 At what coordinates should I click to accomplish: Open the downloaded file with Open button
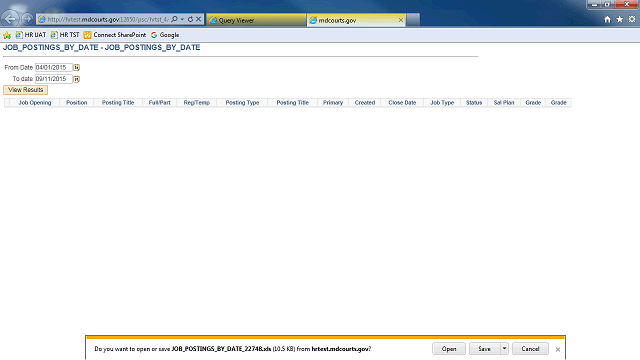tap(449, 349)
